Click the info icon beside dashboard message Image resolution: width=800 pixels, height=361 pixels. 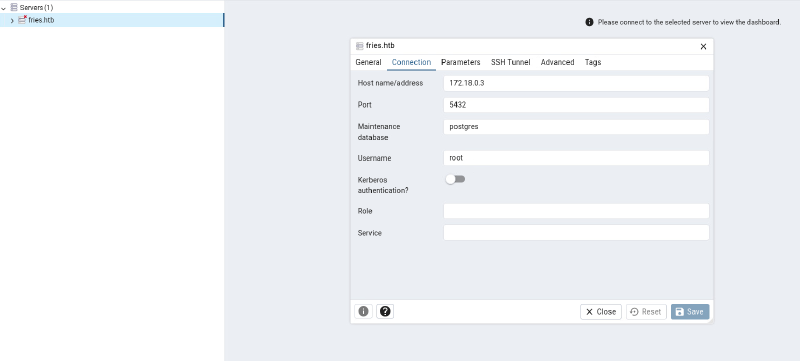tap(589, 22)
